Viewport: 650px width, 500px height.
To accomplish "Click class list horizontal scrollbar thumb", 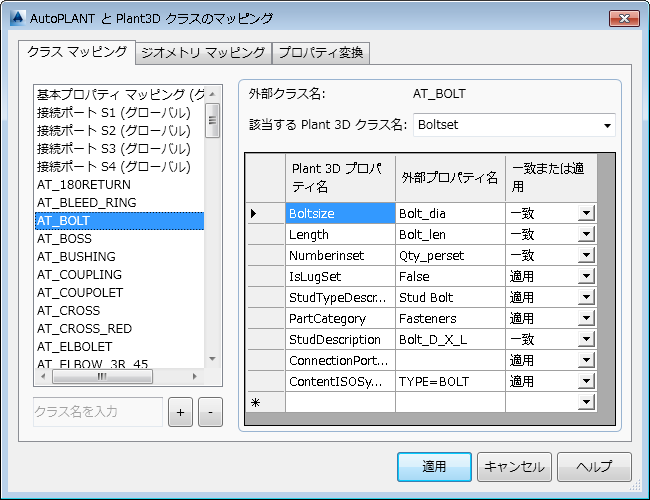I will point(102,376).
